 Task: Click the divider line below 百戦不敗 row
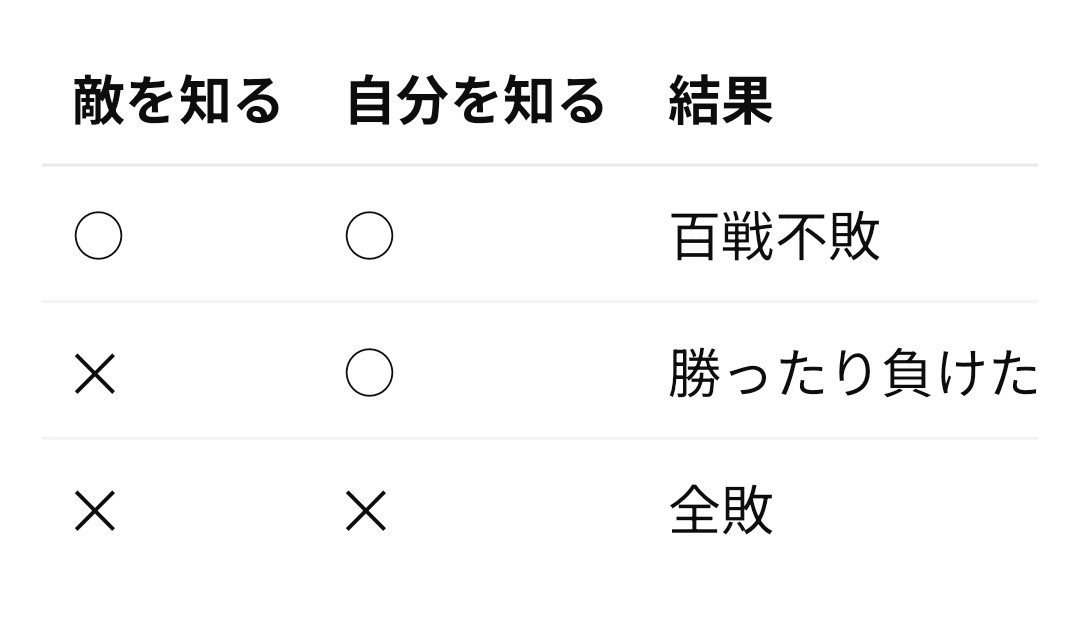click(540, 301)
